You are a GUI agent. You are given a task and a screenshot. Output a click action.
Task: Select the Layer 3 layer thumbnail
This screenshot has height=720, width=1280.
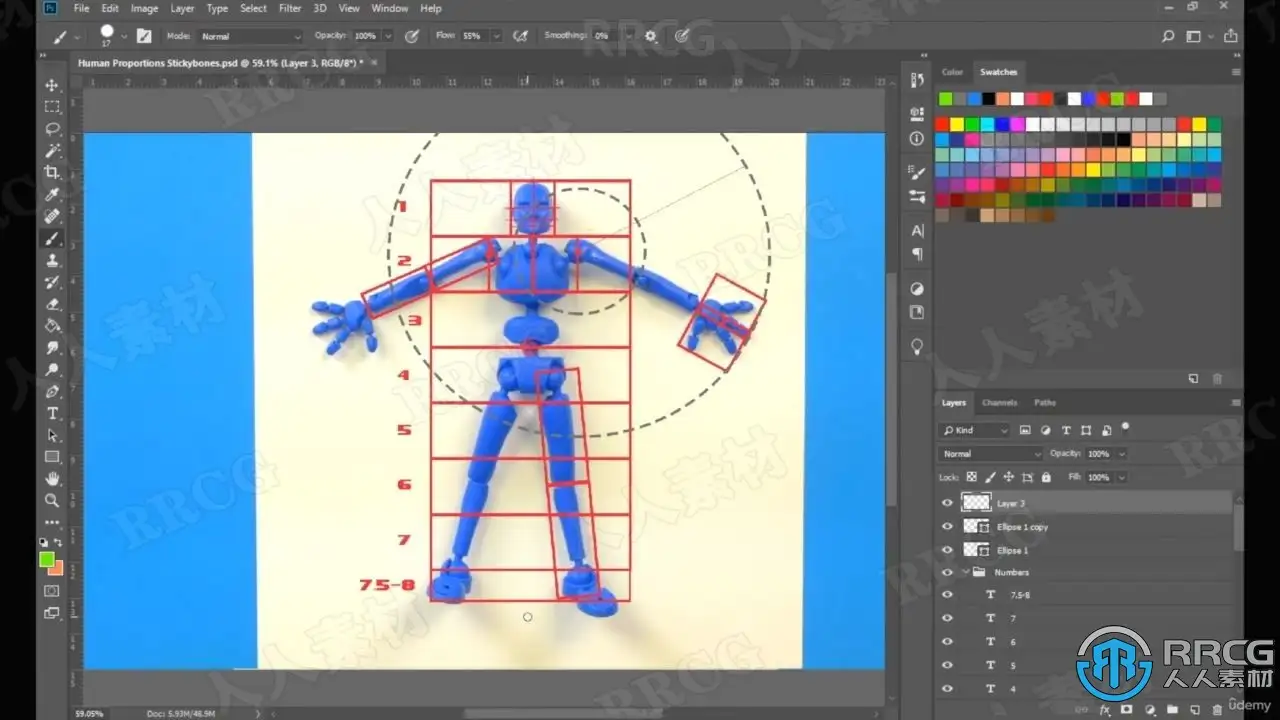click(976, 503)
